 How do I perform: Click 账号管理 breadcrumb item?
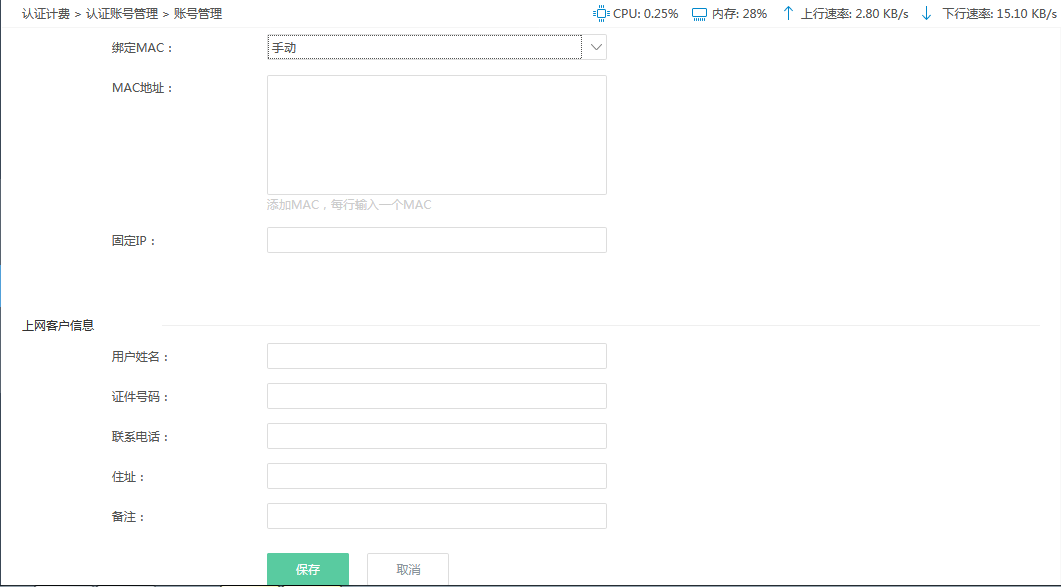[x=198, y=14]
